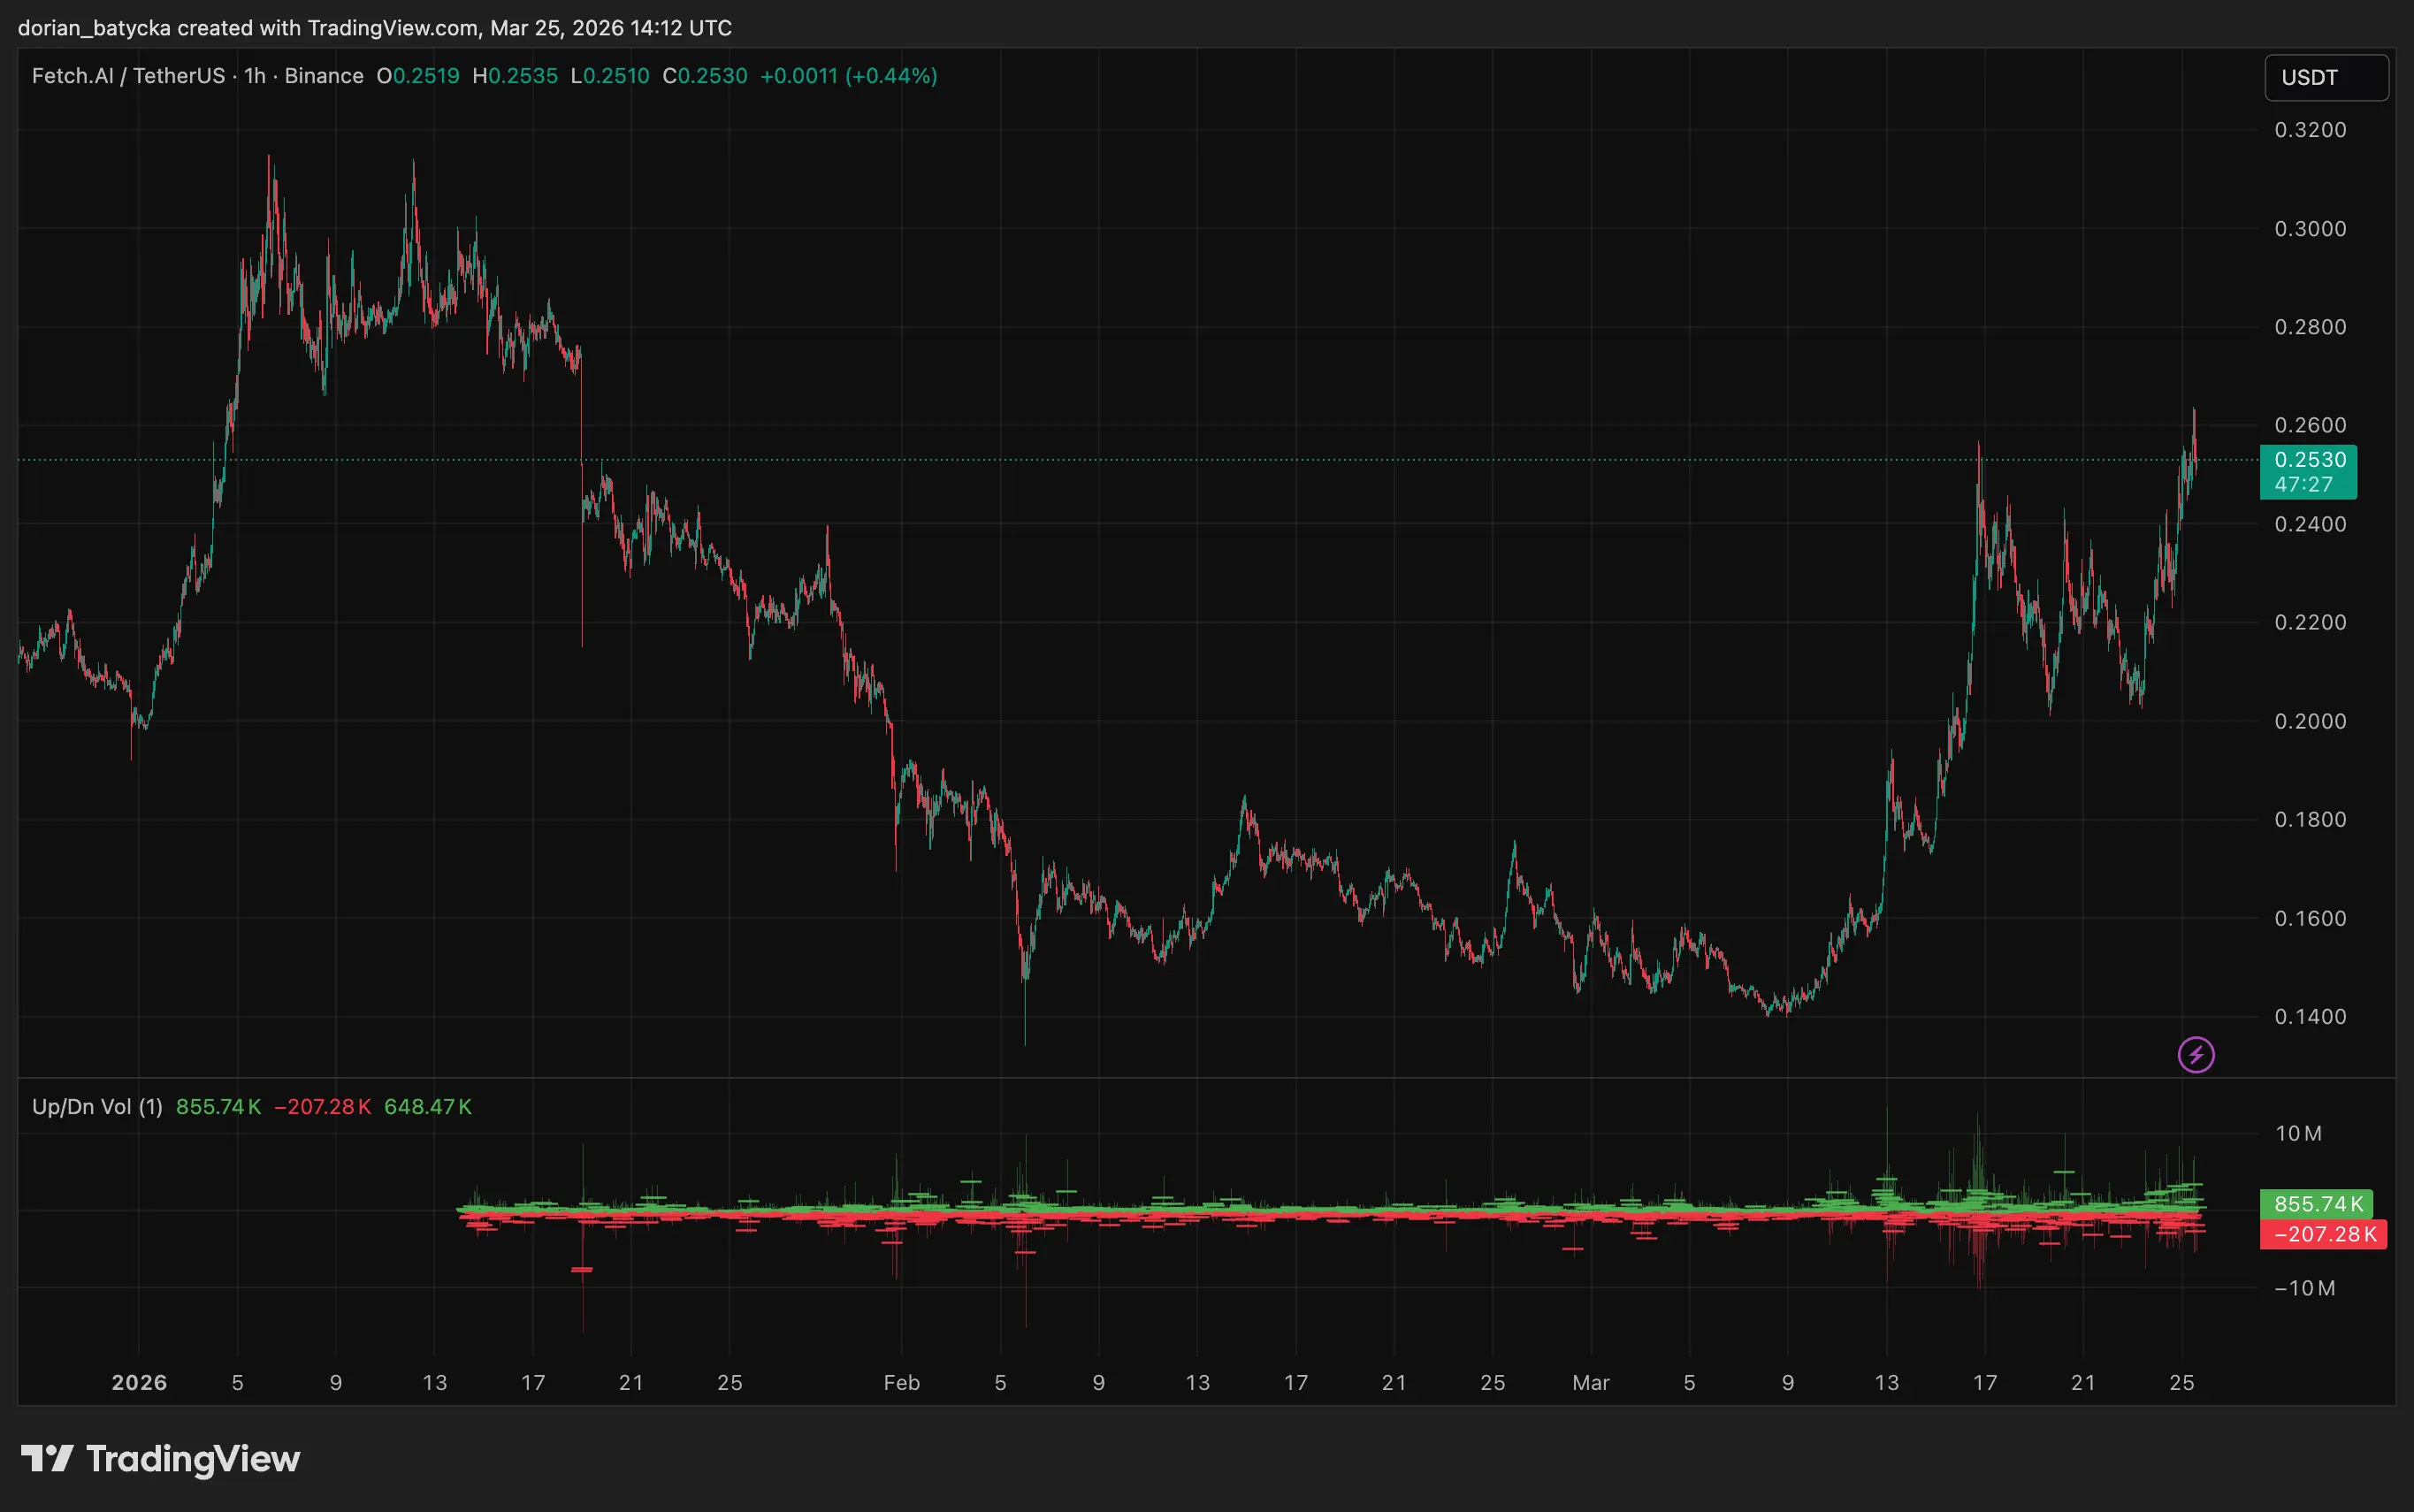
Task: Select the Feb label on the time axis
Action: (902, 1383)
